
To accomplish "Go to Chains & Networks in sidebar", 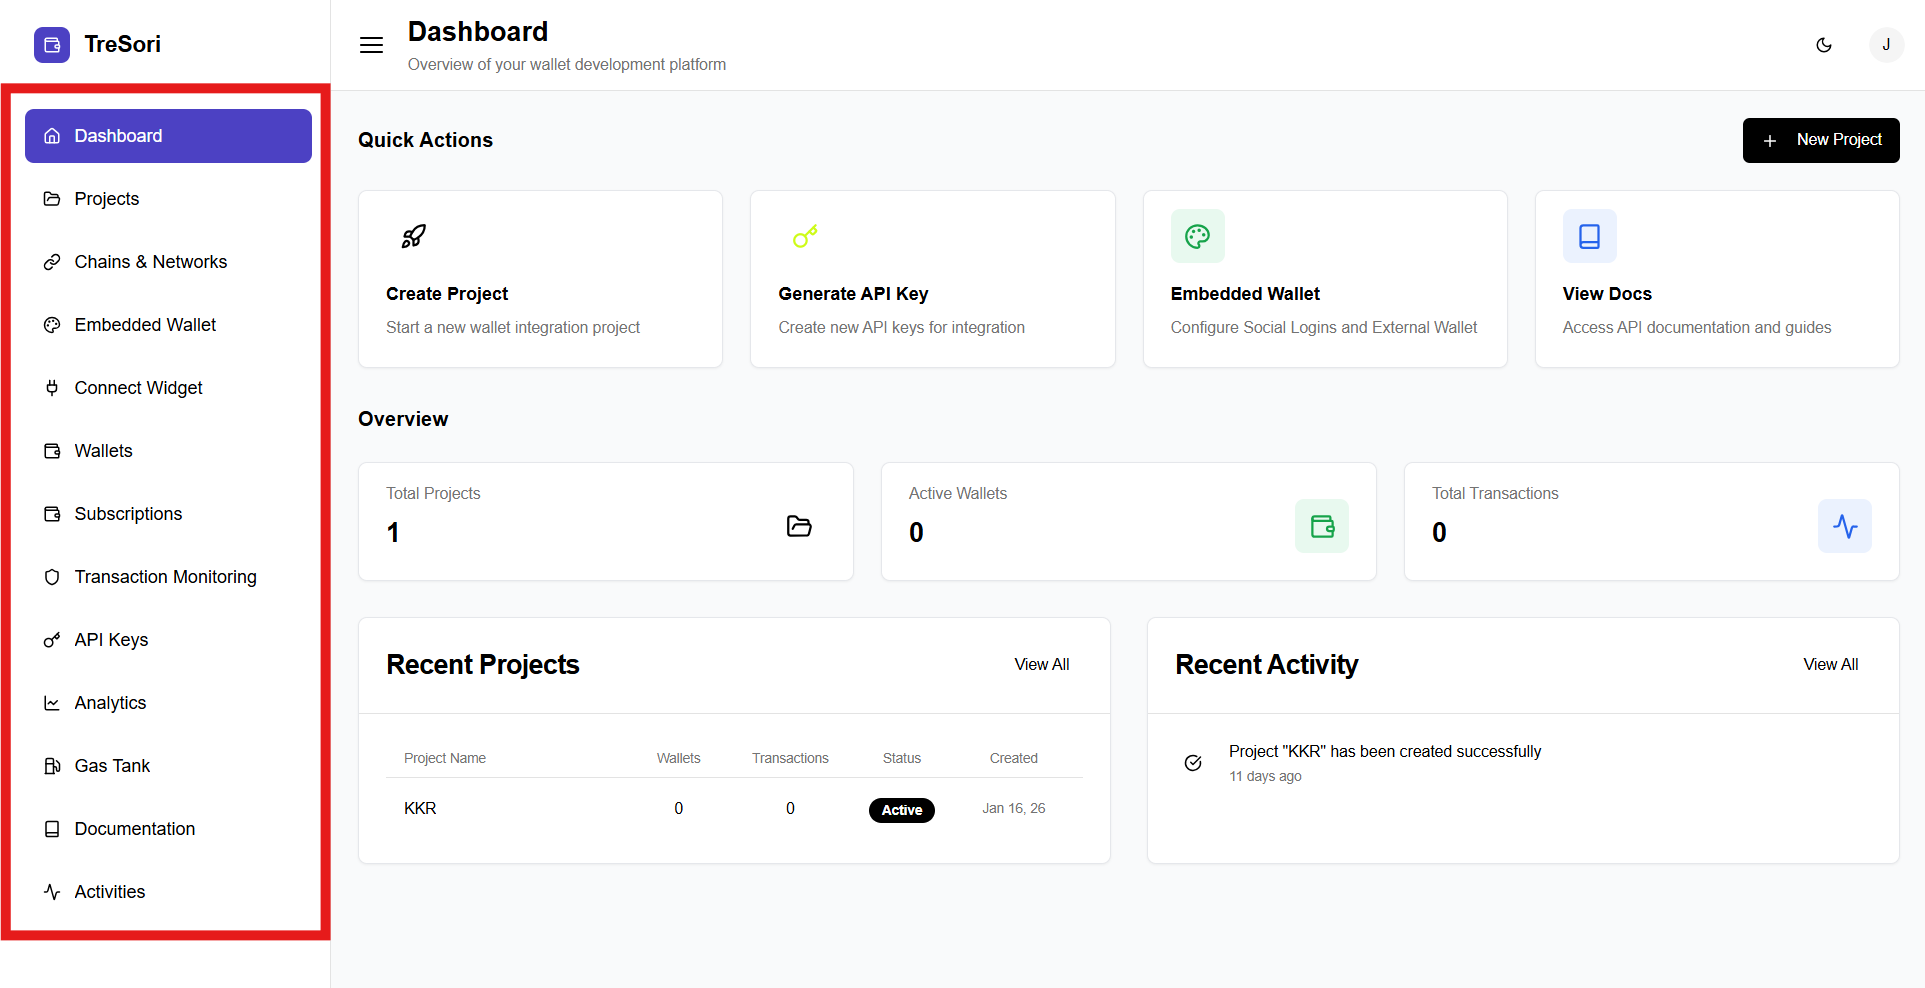I will 150,262.
